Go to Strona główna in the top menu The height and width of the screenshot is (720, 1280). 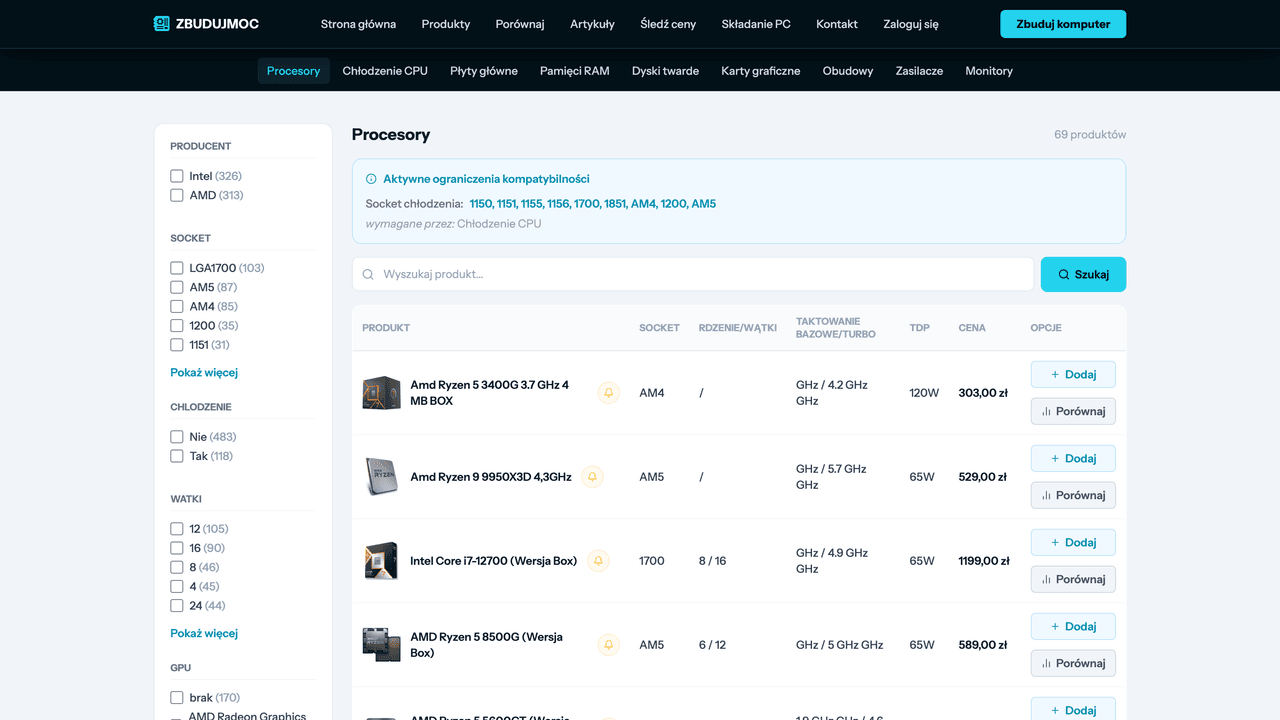tap(358, 24)
